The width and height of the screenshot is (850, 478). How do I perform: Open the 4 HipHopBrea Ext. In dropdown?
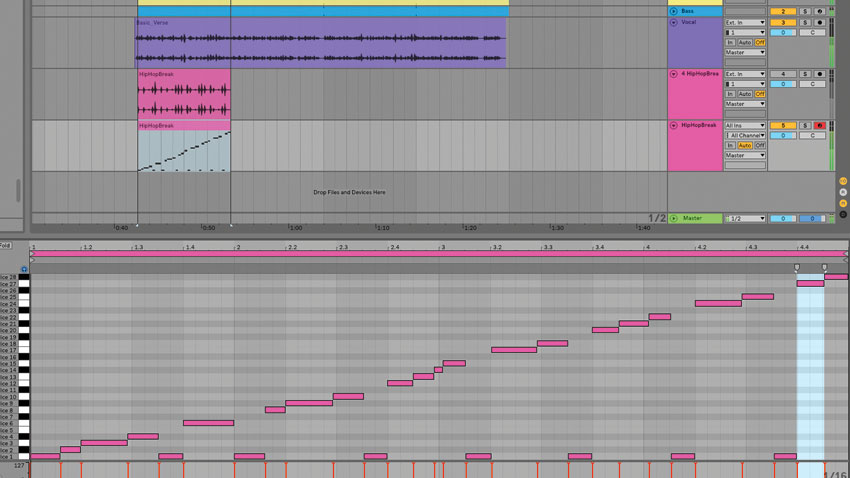(x=745, y=74)
